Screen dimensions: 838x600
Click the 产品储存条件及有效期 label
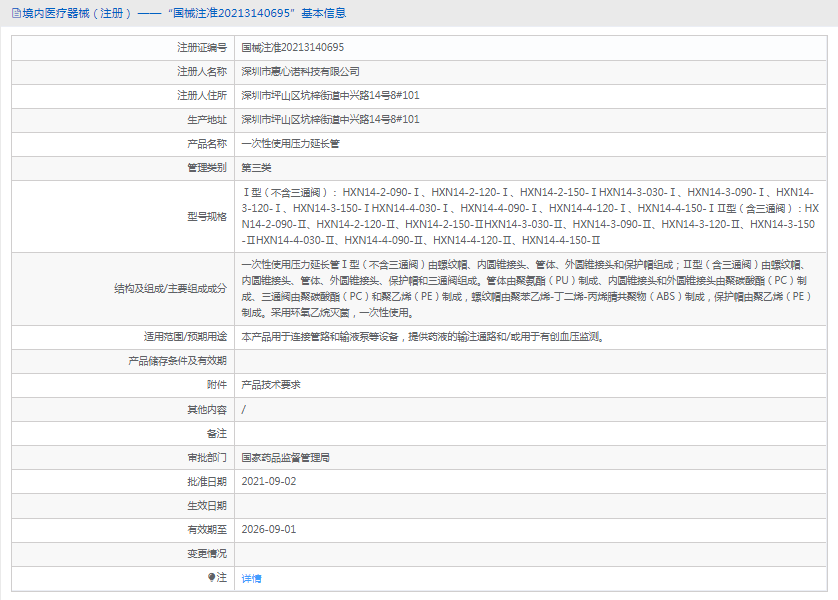177,361
